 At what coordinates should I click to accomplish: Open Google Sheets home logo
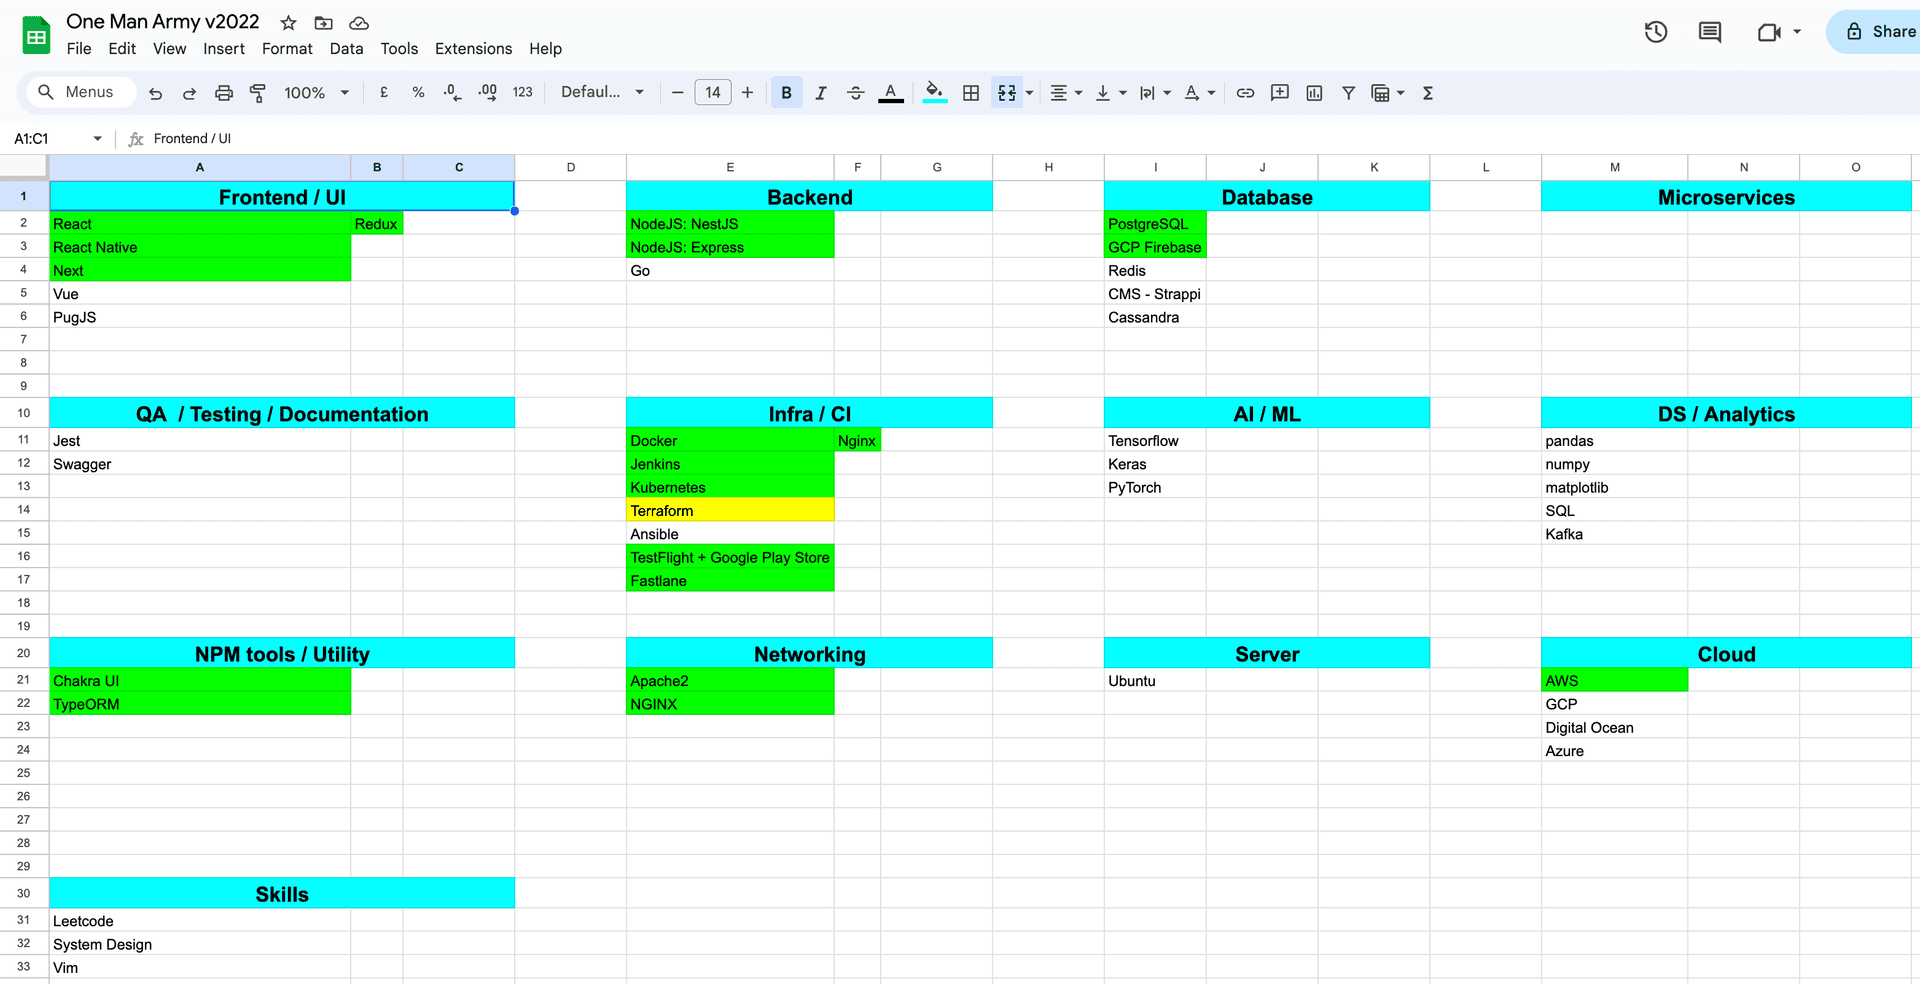point(37,36)
